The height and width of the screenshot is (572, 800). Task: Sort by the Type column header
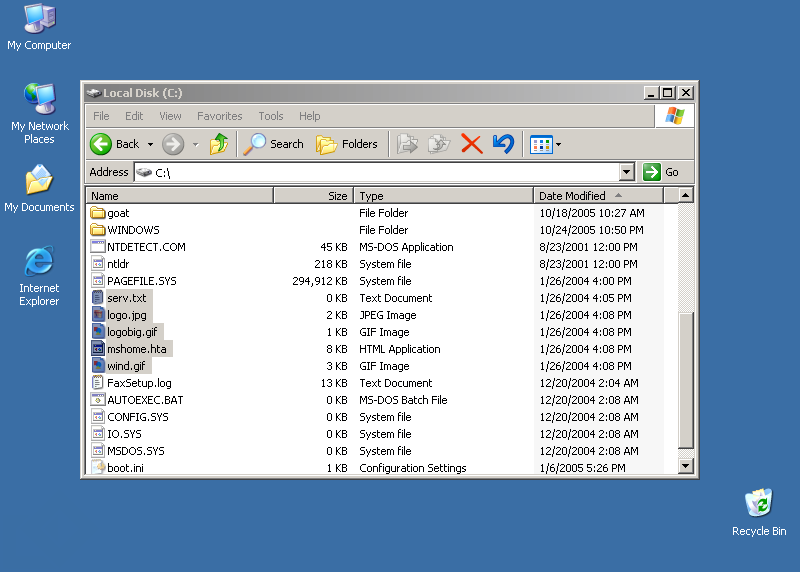coord(444,196)
